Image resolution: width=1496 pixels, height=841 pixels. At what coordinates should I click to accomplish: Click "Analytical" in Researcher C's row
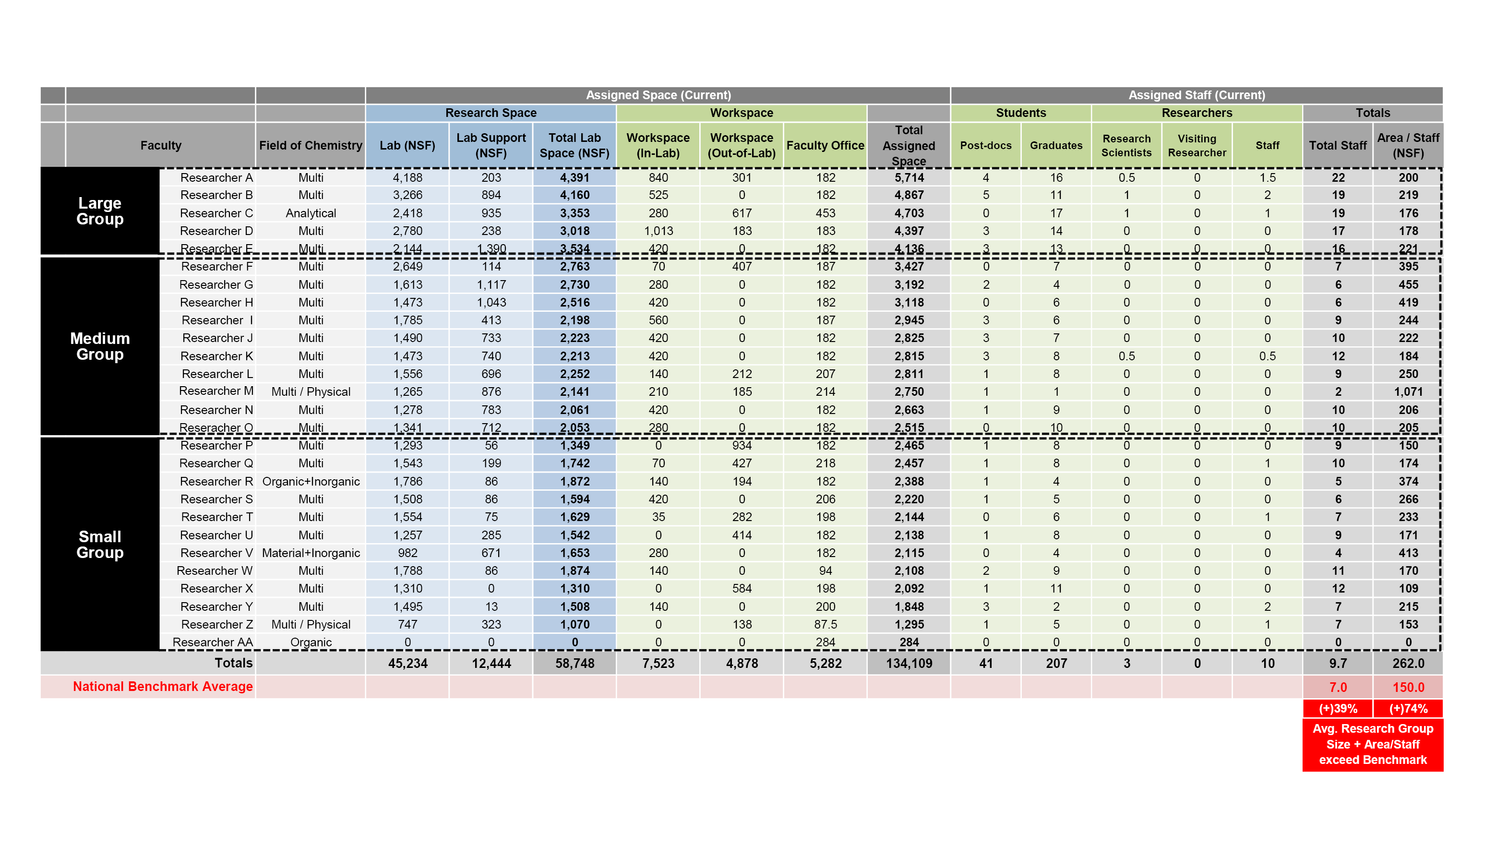click(310, 213)
